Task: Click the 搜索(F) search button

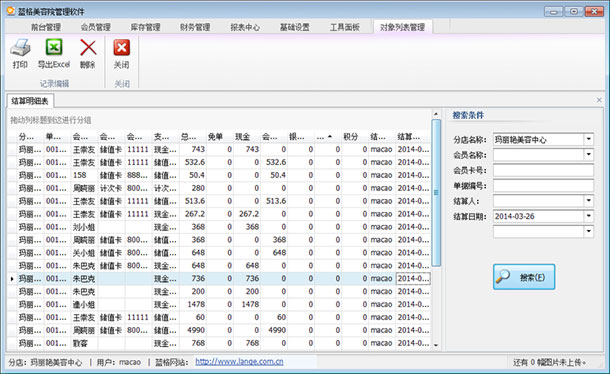Action: (x=524, y=277)
